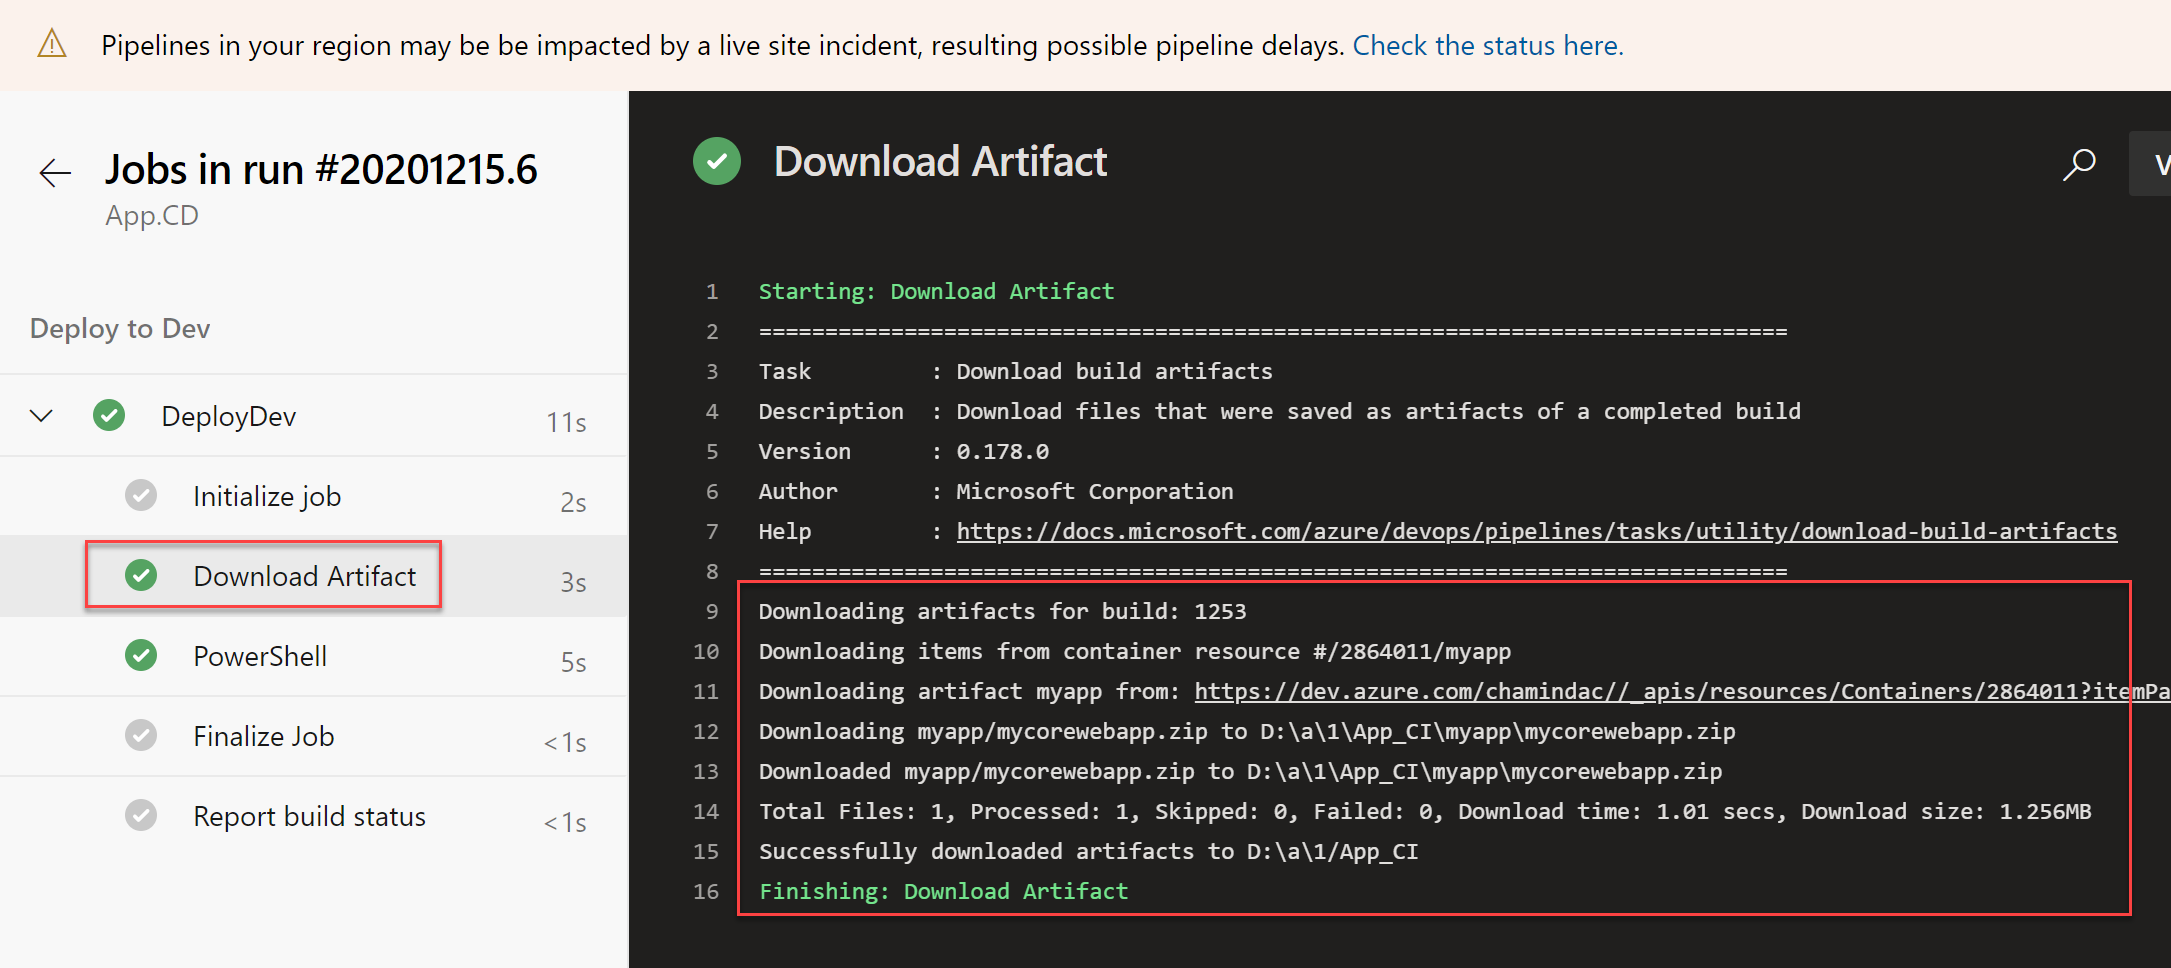Collapse the DeployDev job with its chevron
The height and width of the screenshot is (968, 2171).
tap(40, 415)
